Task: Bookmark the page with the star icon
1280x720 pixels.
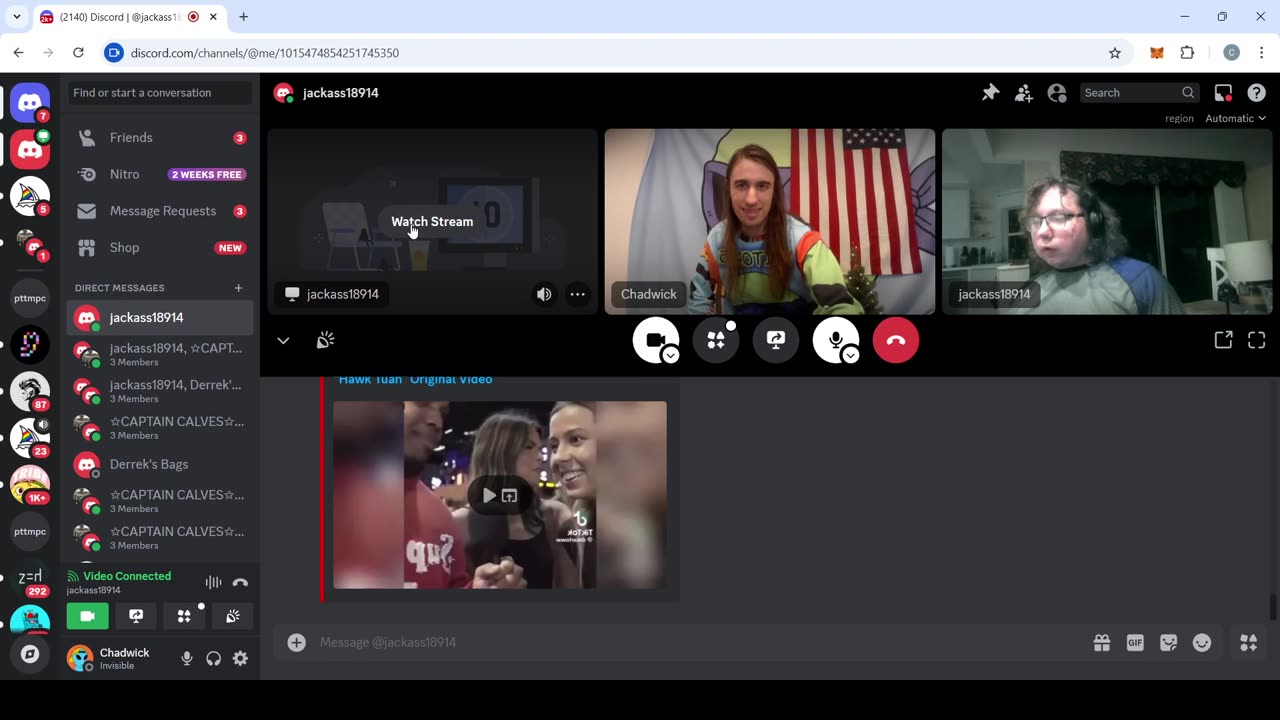Action: click(1114, 53)
